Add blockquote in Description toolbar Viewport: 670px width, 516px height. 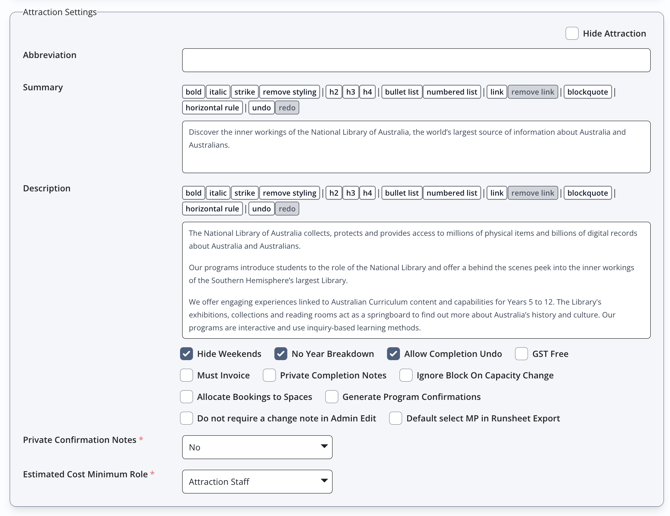point(587,193)
